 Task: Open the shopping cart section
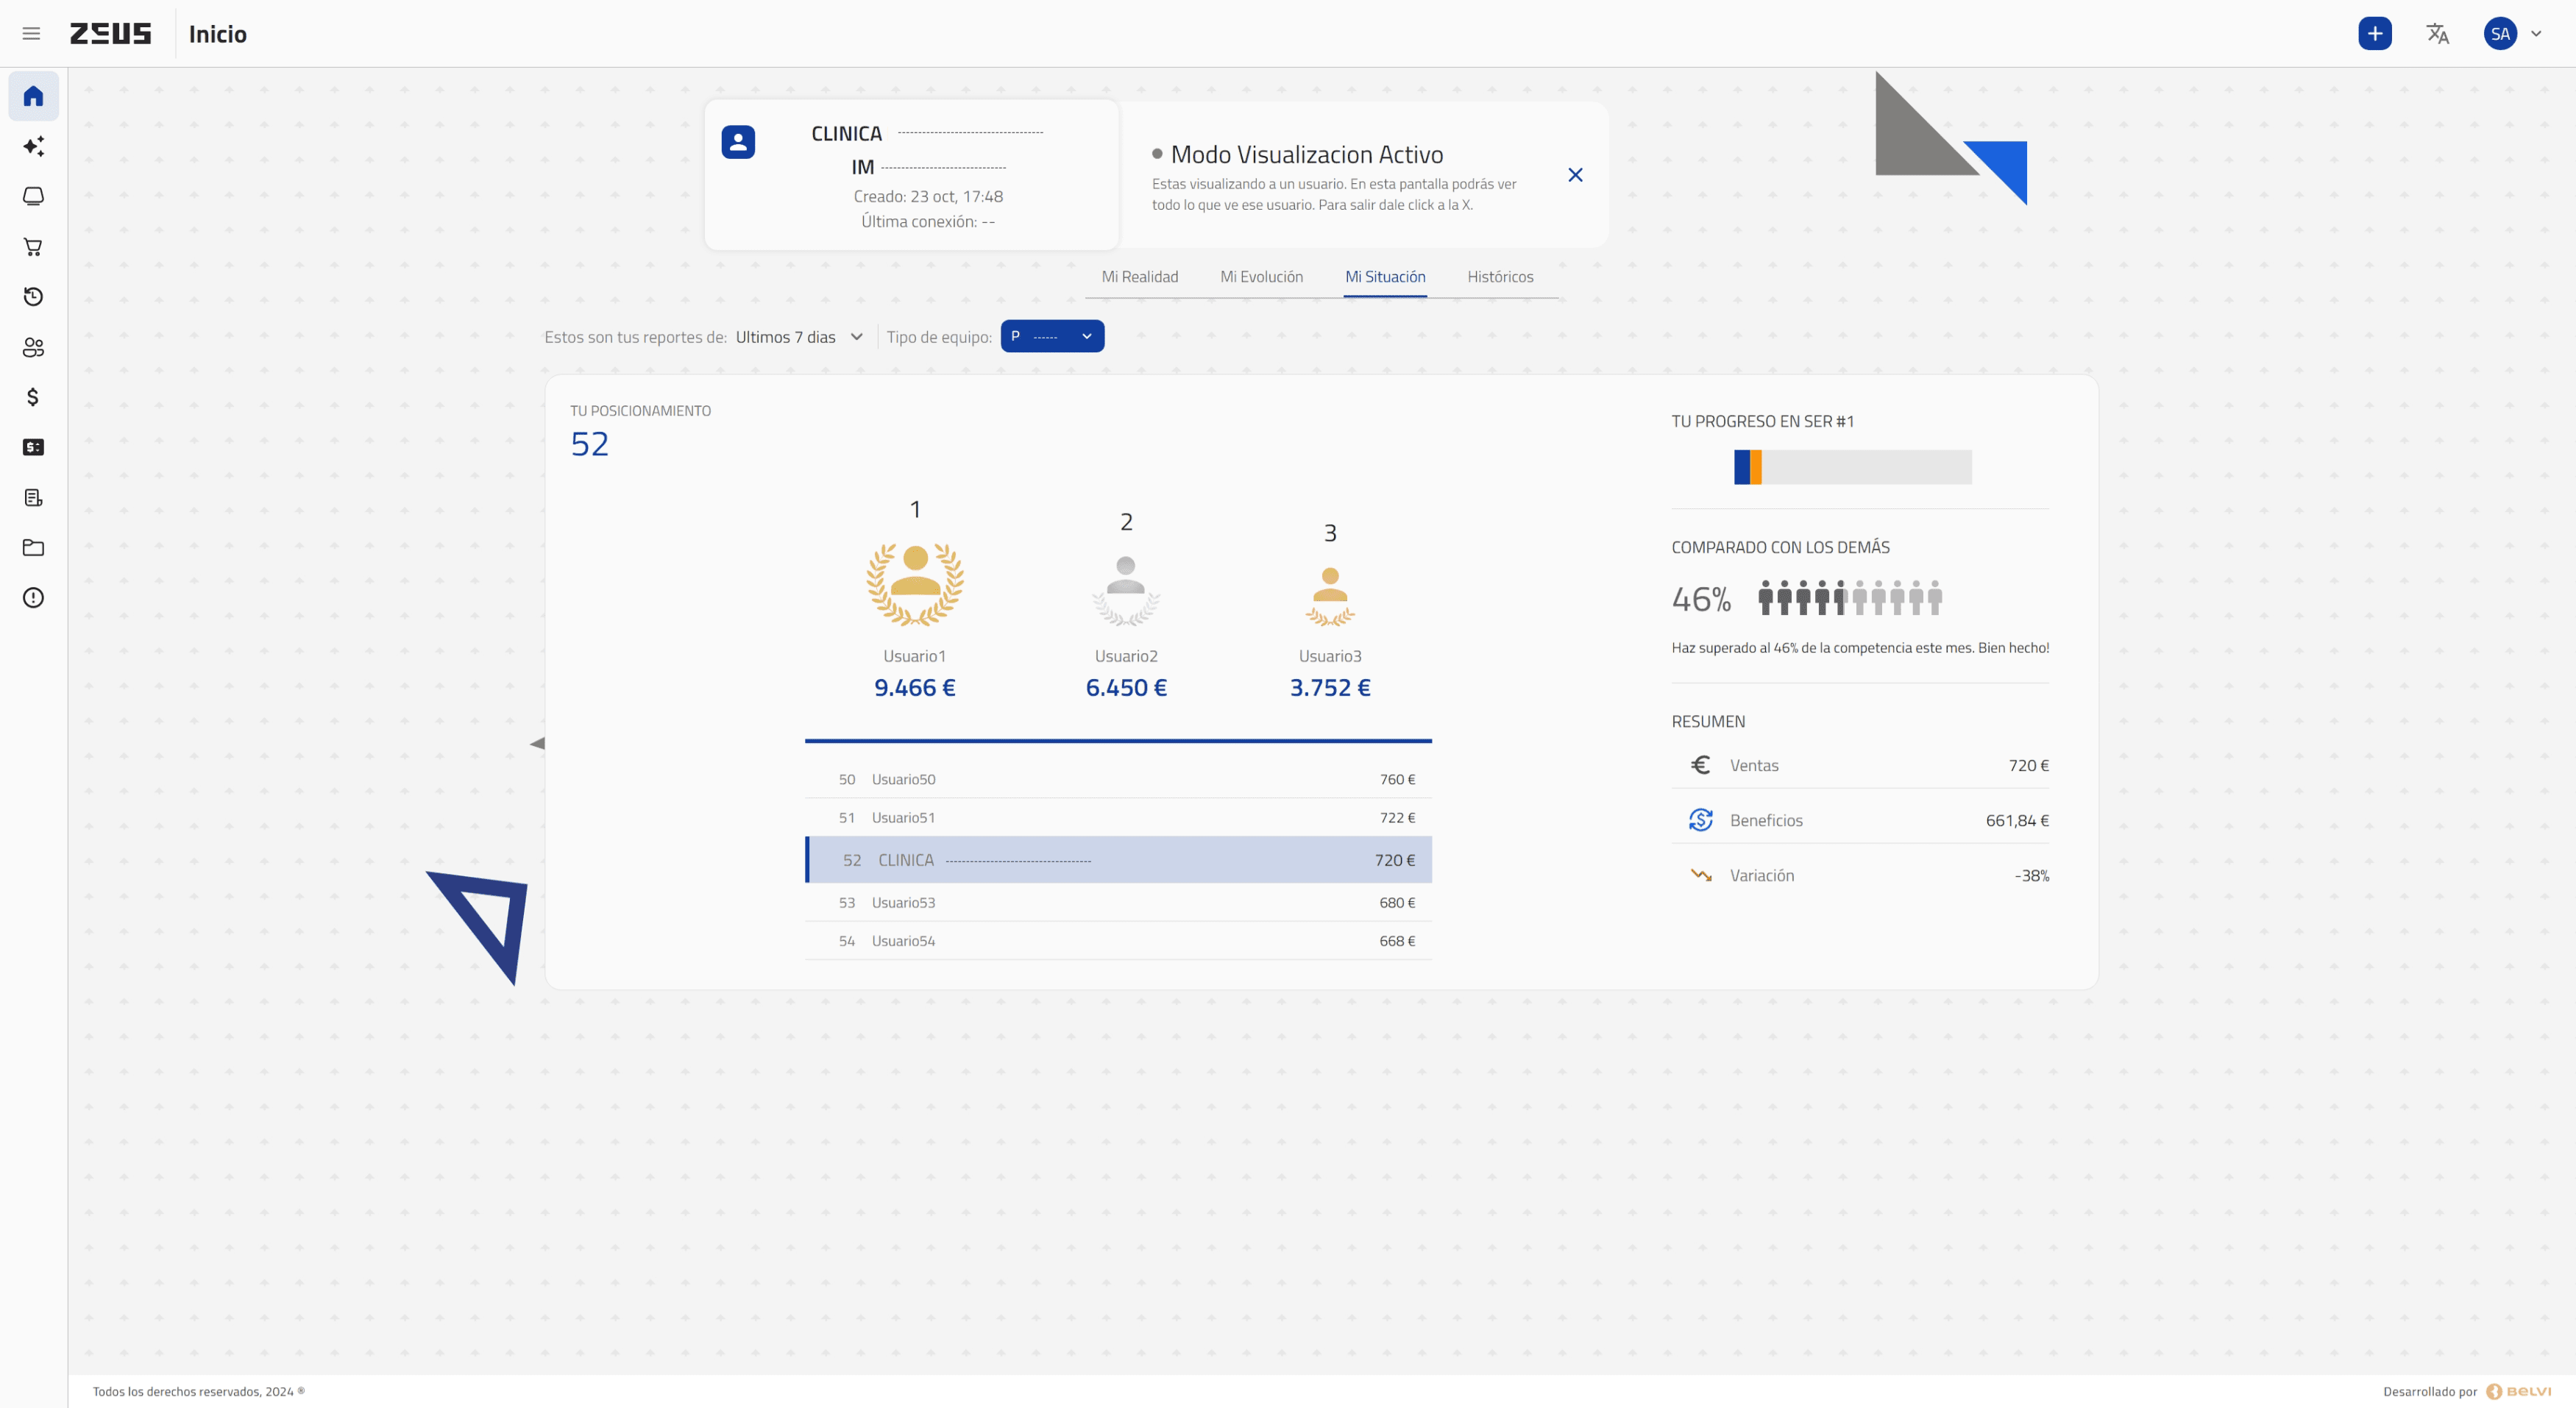click(33, 247)
